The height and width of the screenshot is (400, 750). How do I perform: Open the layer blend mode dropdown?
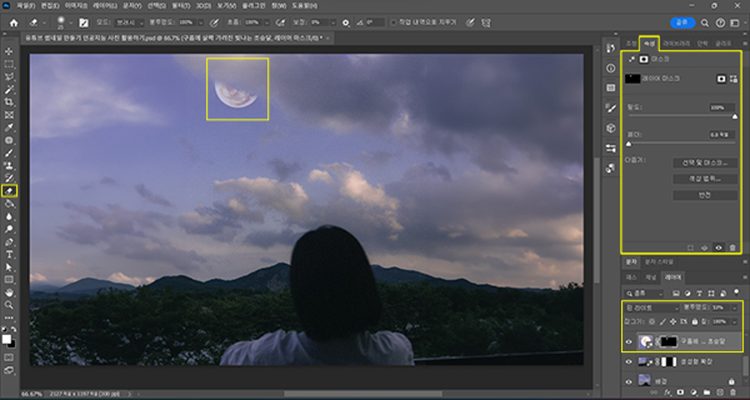click(652, 308)
